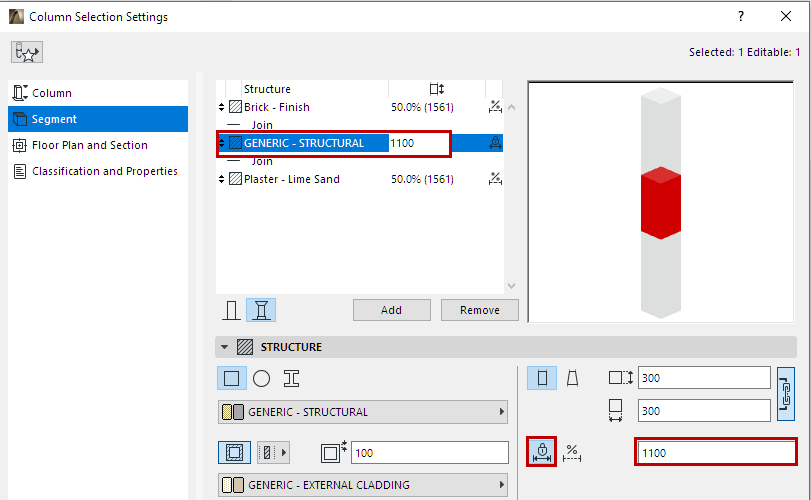Click the red segment in column preview
Image resolution: width=811 pixels, height=500 pixels.
(660, 203)
